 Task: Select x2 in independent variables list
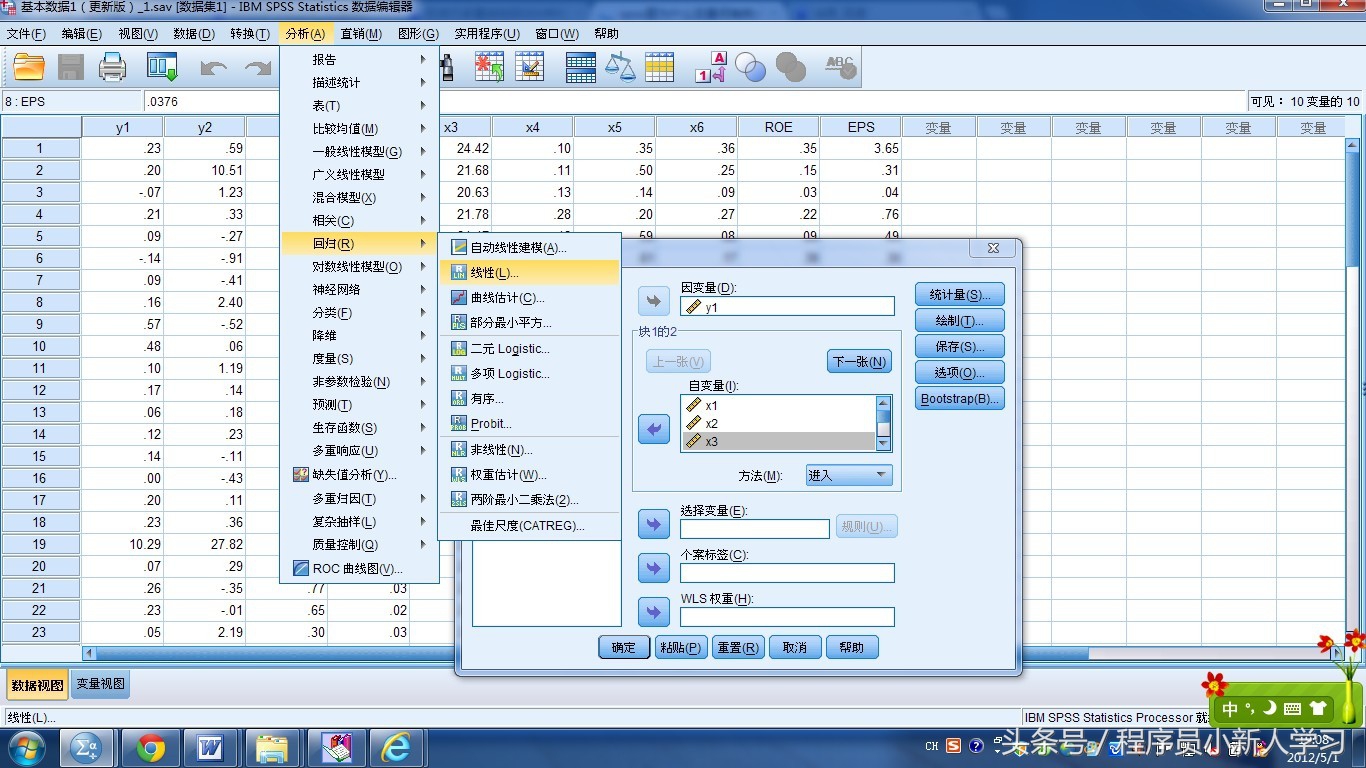pos(779,423)
